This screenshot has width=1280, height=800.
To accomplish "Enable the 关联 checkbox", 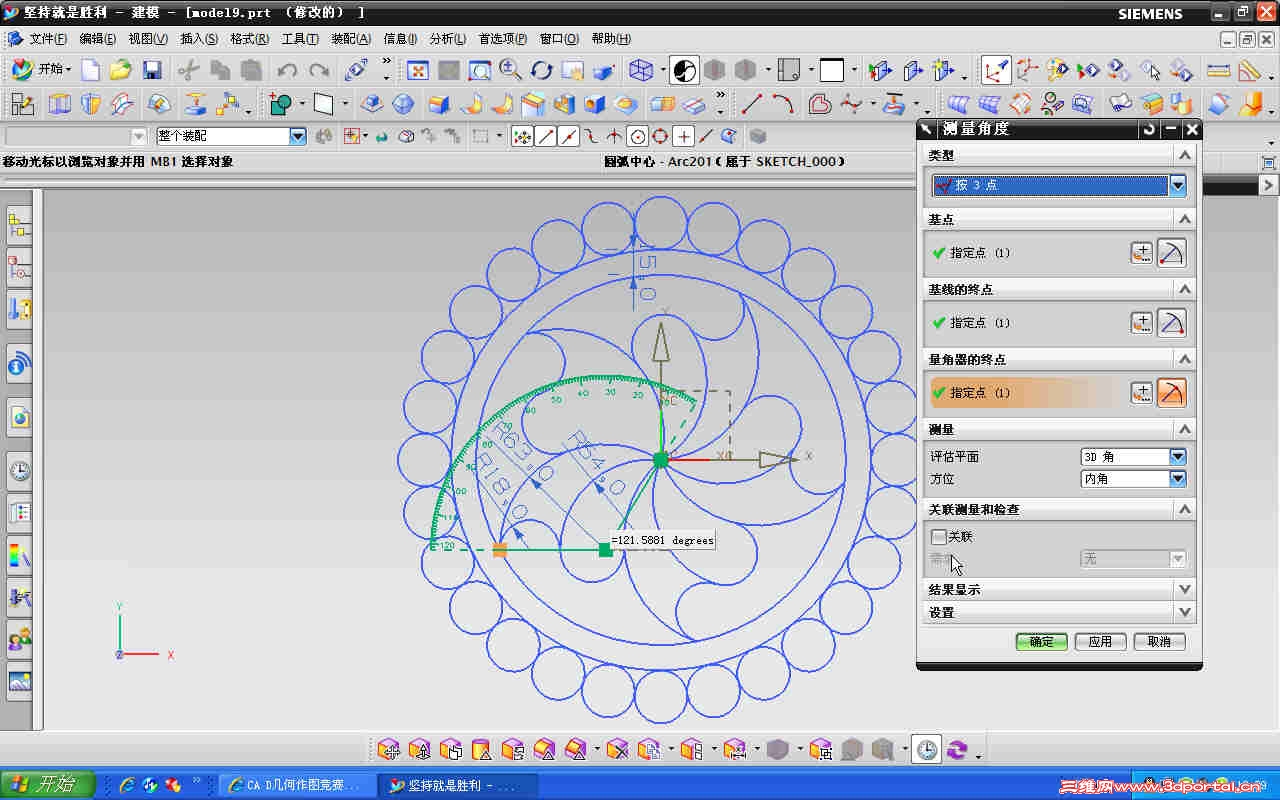I will (939, 537).
